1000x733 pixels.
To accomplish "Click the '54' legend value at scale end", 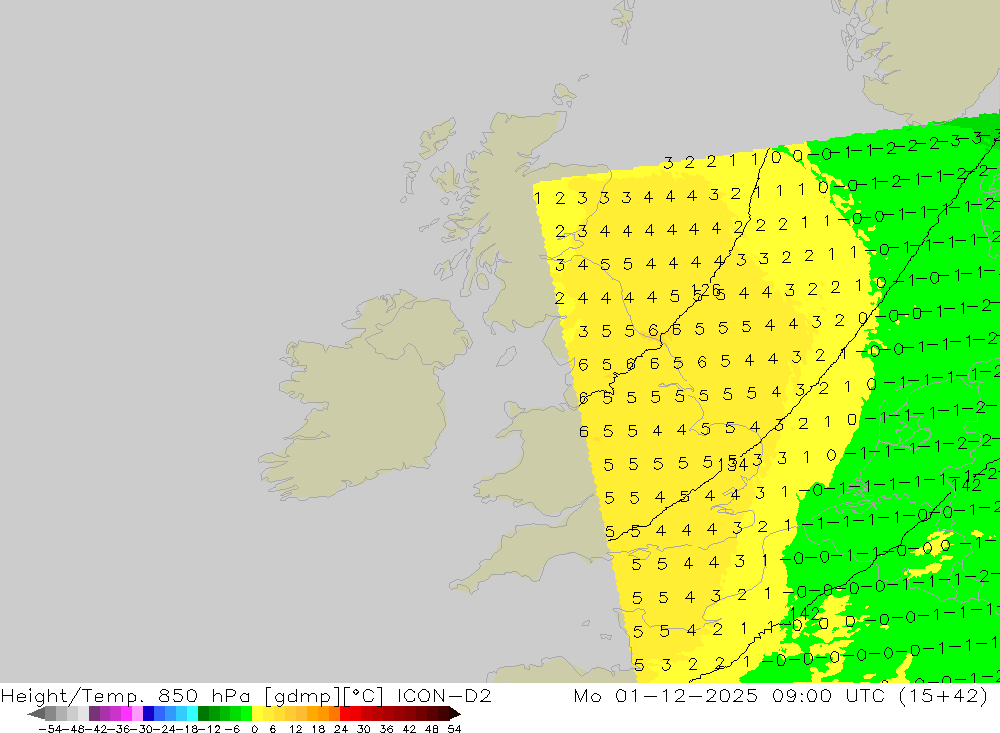I will click(x=454, y=729).
